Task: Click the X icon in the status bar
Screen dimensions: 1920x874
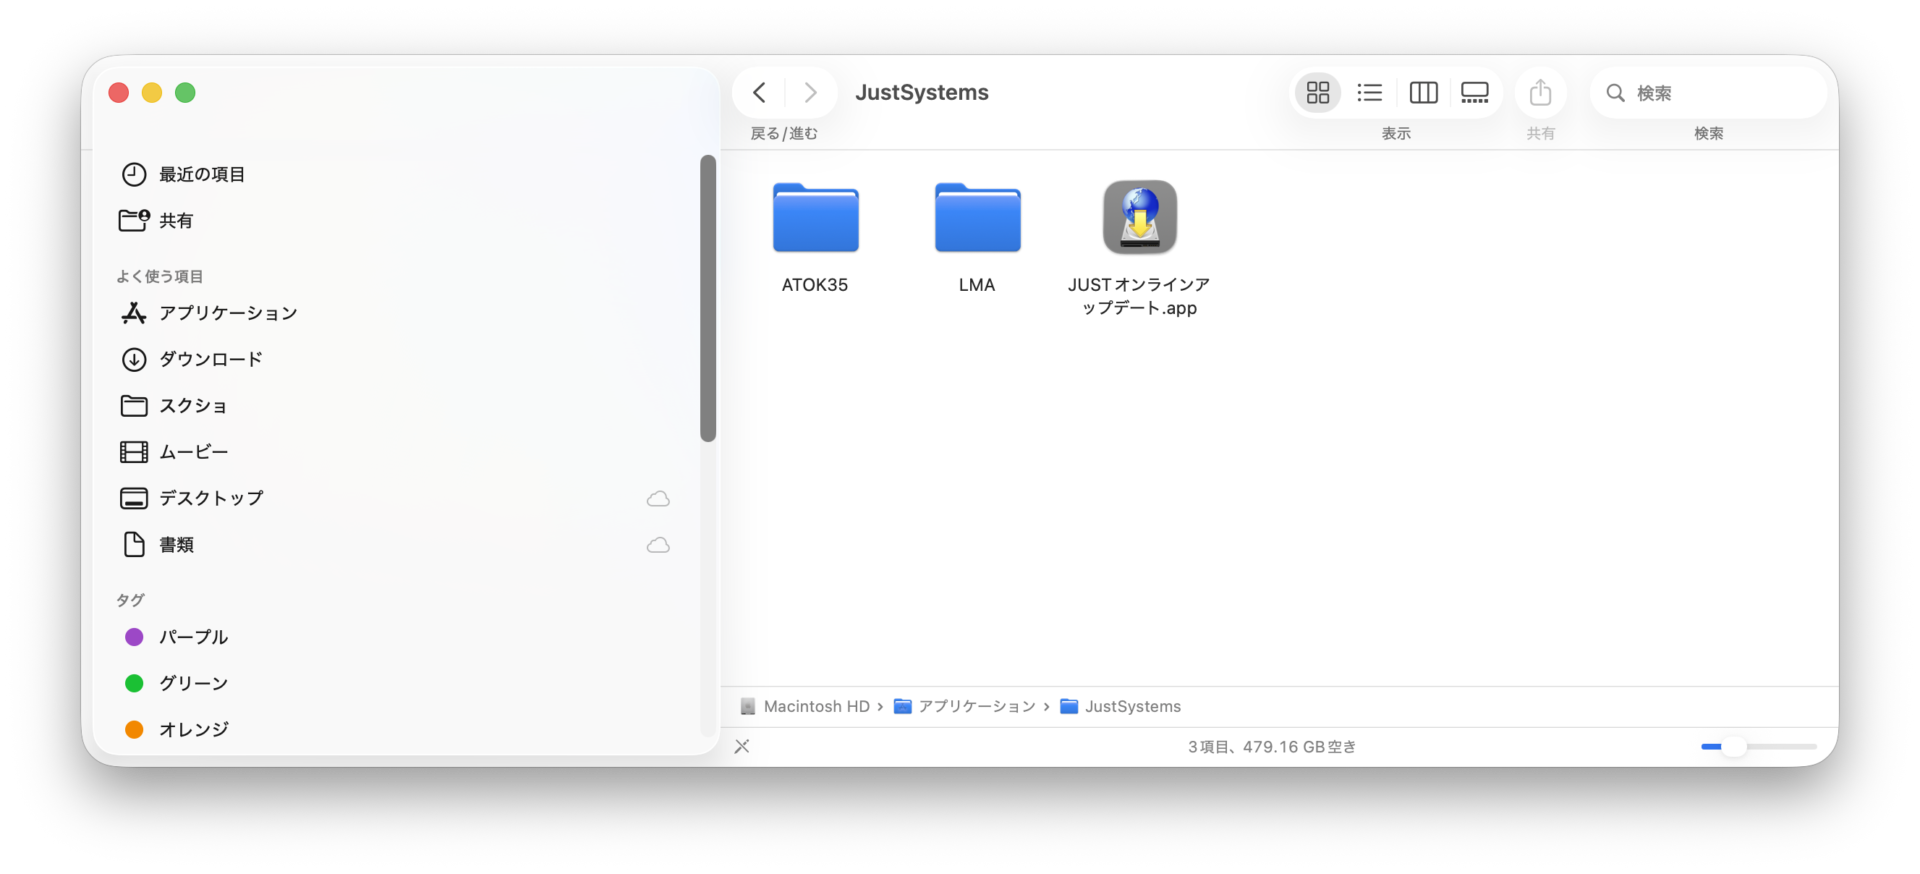Action: pos(742,747)
